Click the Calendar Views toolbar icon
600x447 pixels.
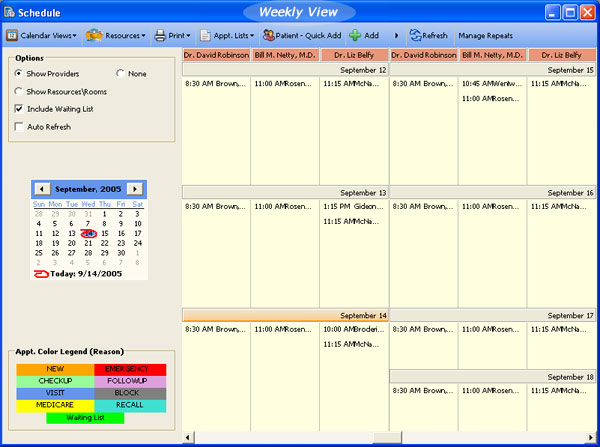12,35
